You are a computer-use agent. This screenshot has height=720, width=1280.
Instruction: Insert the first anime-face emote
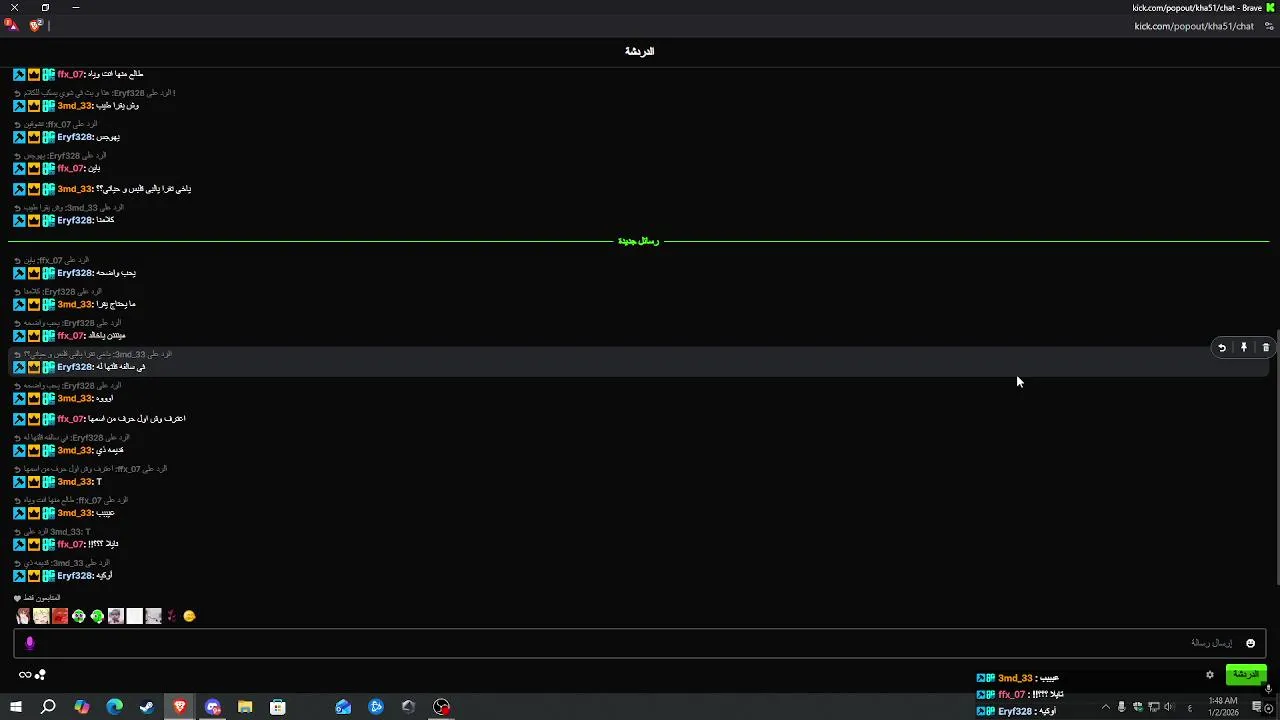23,616
